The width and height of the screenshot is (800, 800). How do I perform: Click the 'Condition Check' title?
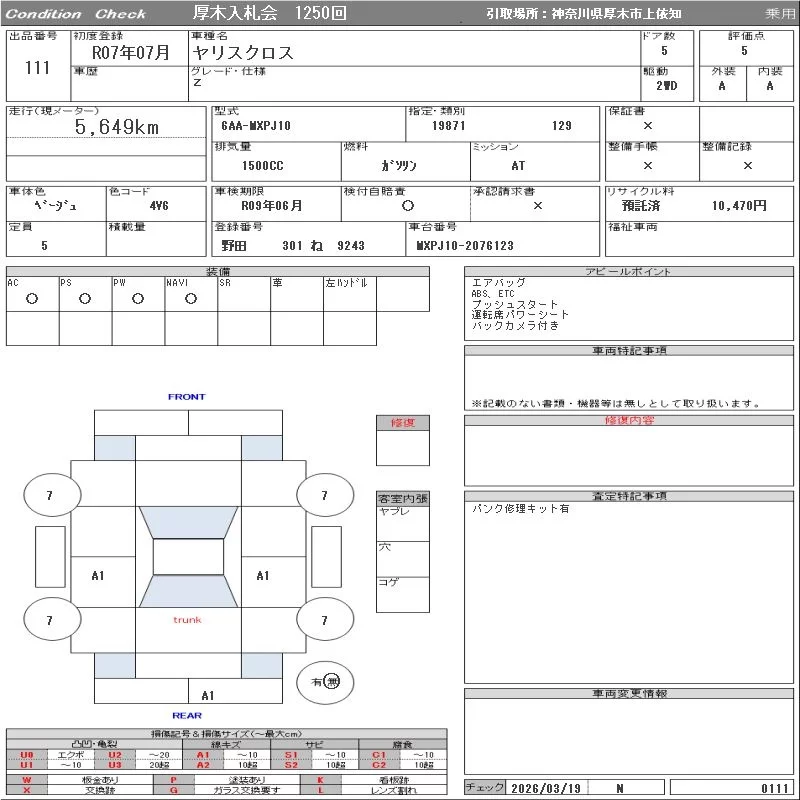tap(76, 14)
